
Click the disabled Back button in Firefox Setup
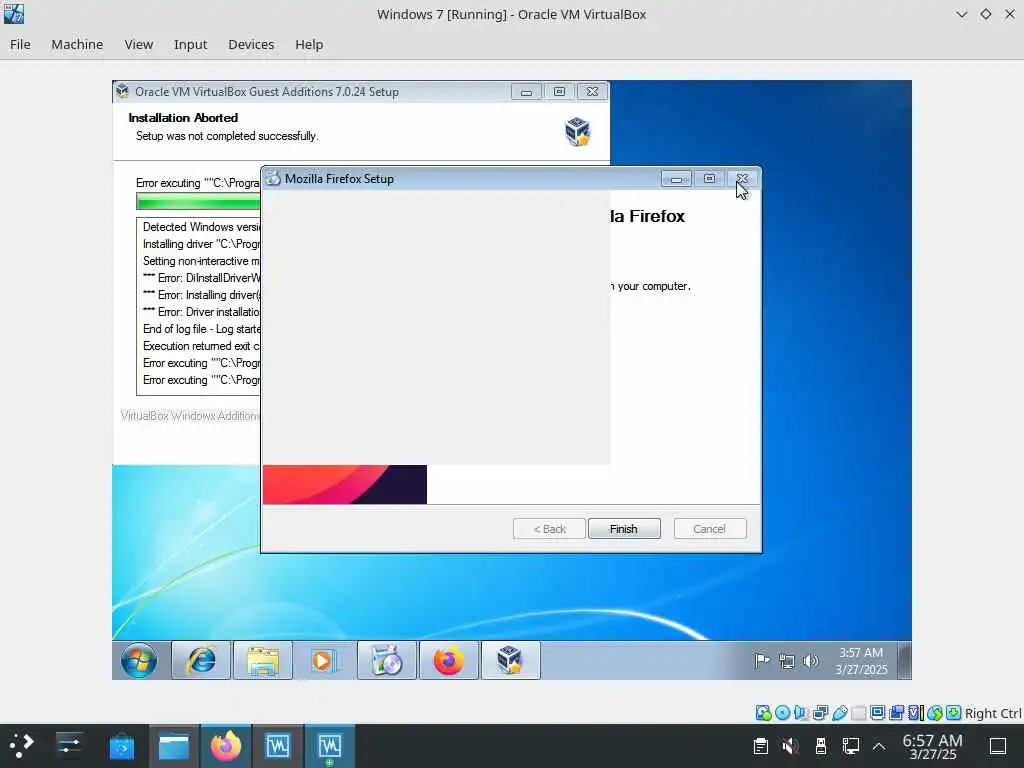pyautogui.click(x=549, y=529)
